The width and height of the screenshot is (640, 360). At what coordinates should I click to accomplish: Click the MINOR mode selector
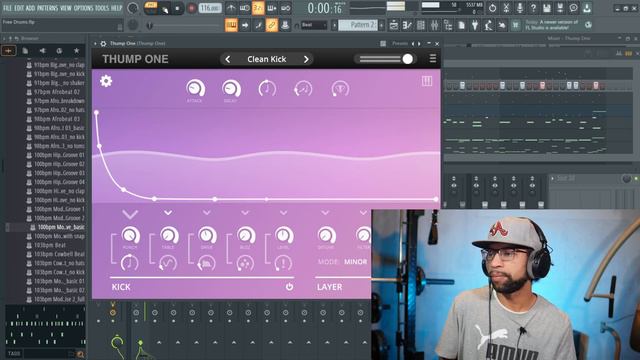tap(356, 262)
